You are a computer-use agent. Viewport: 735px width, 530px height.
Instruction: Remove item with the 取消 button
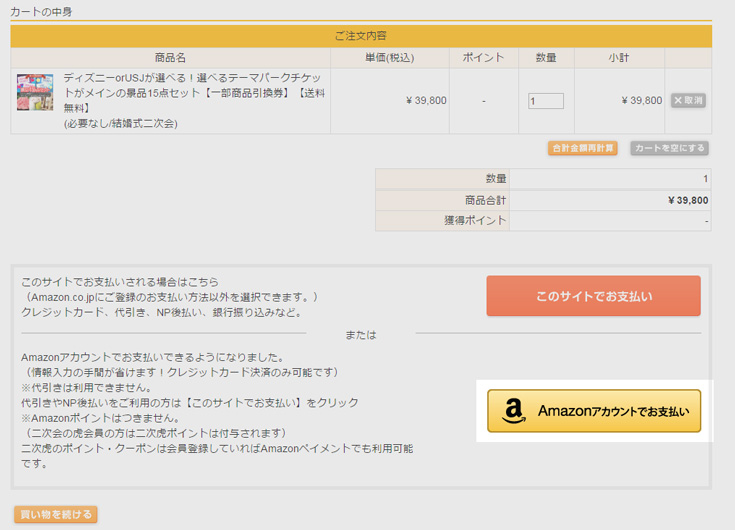[688, 101]
